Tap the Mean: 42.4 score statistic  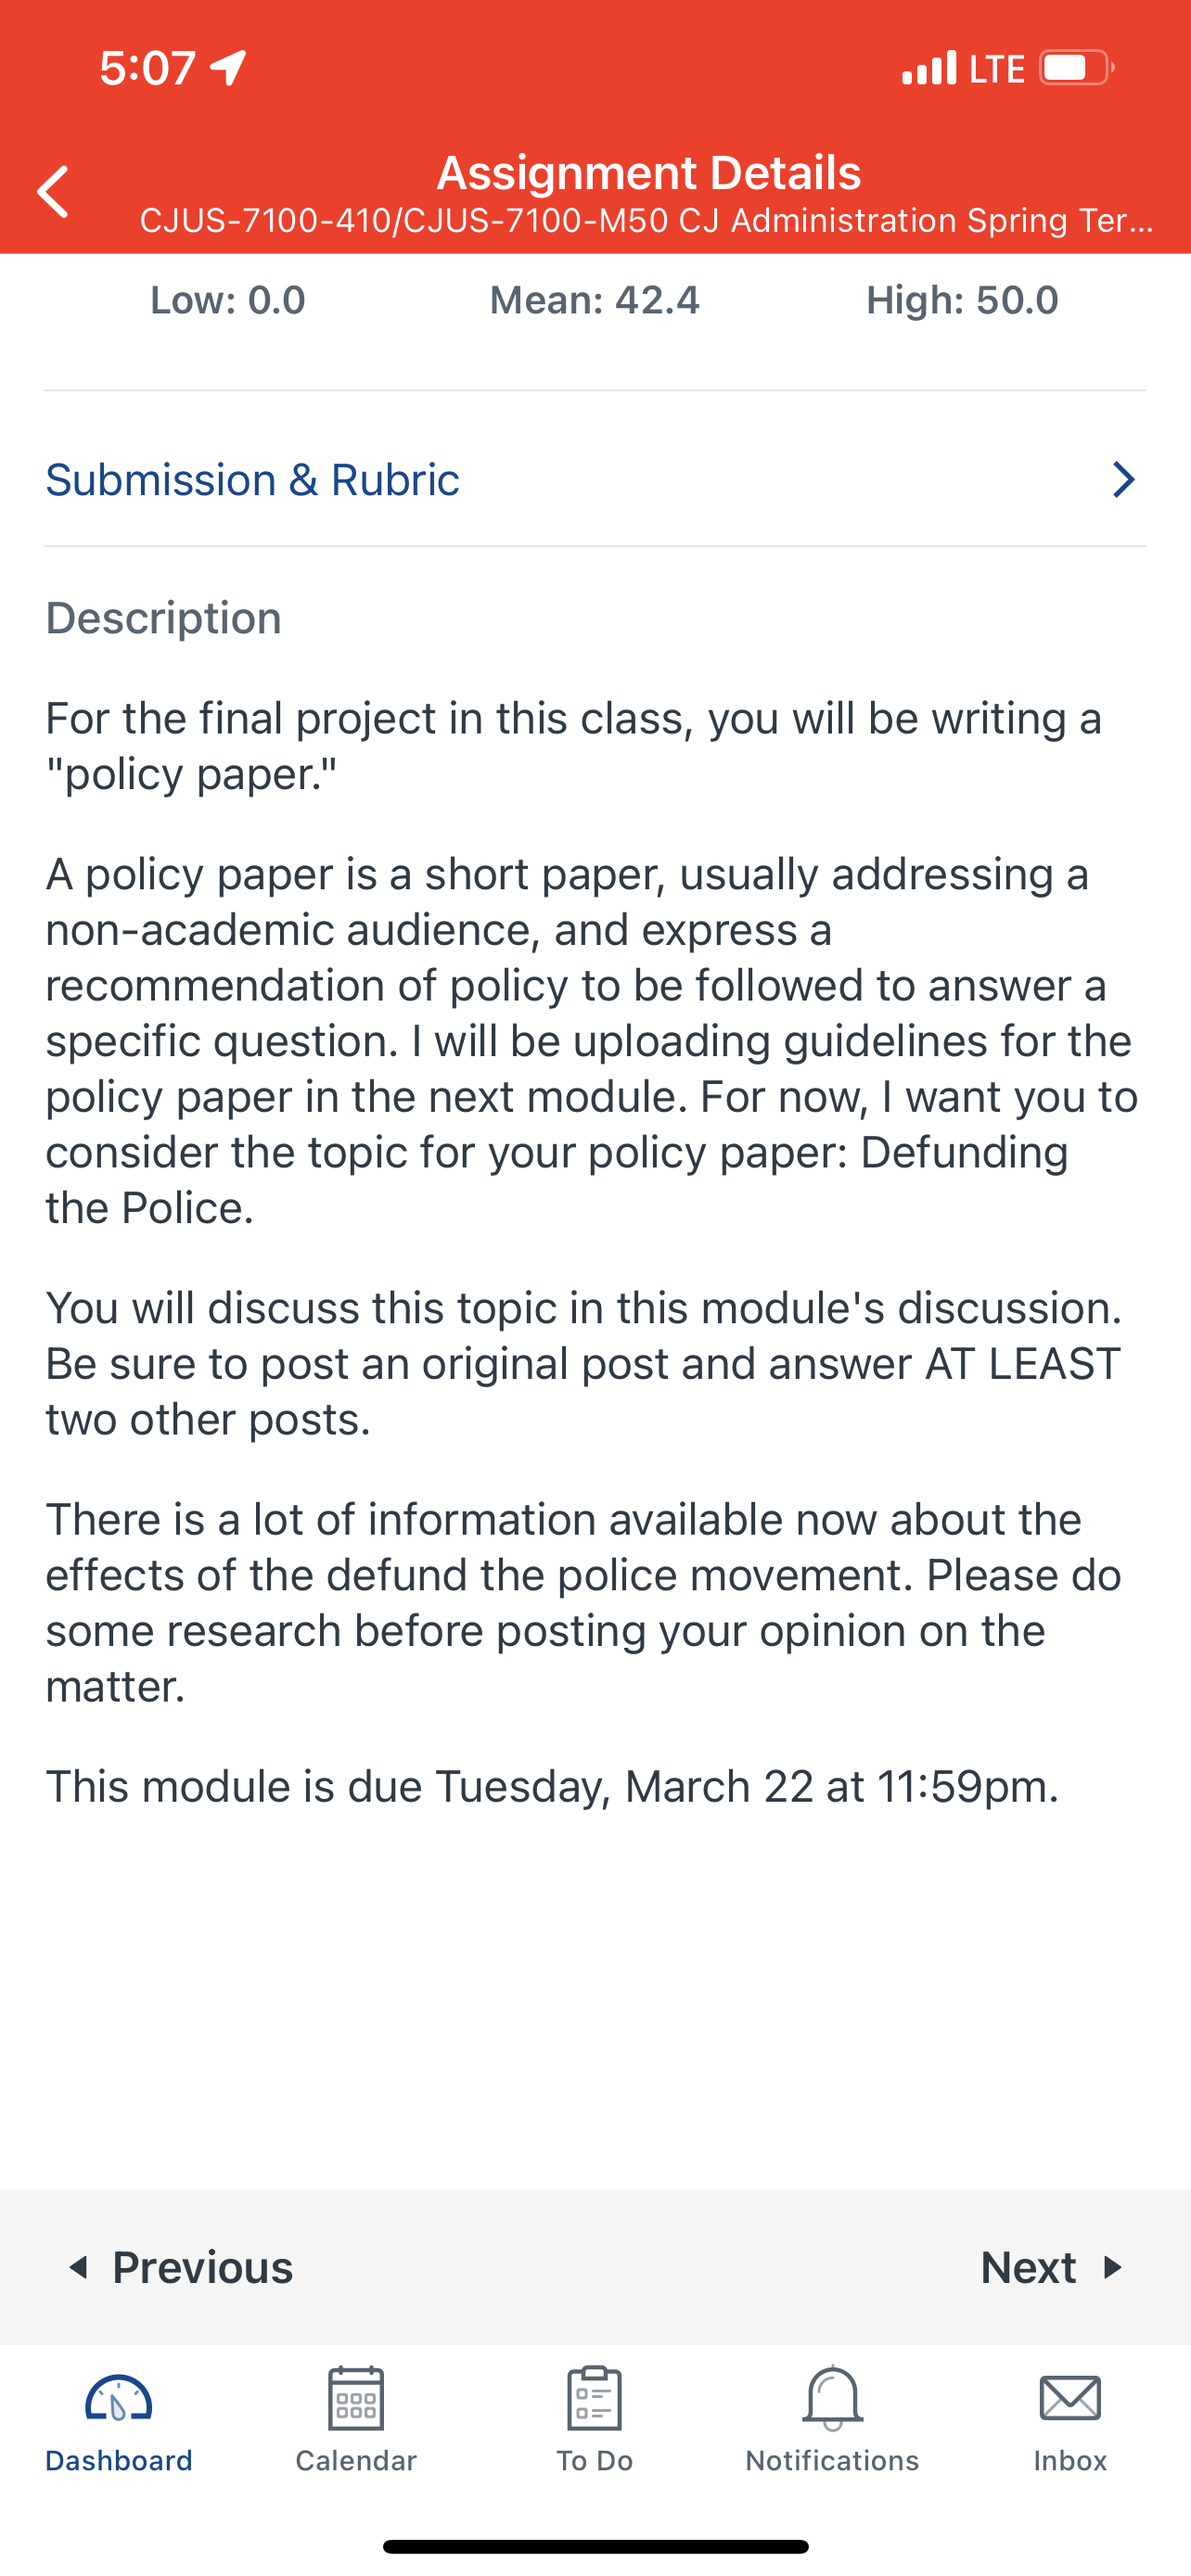click(594, 300)
